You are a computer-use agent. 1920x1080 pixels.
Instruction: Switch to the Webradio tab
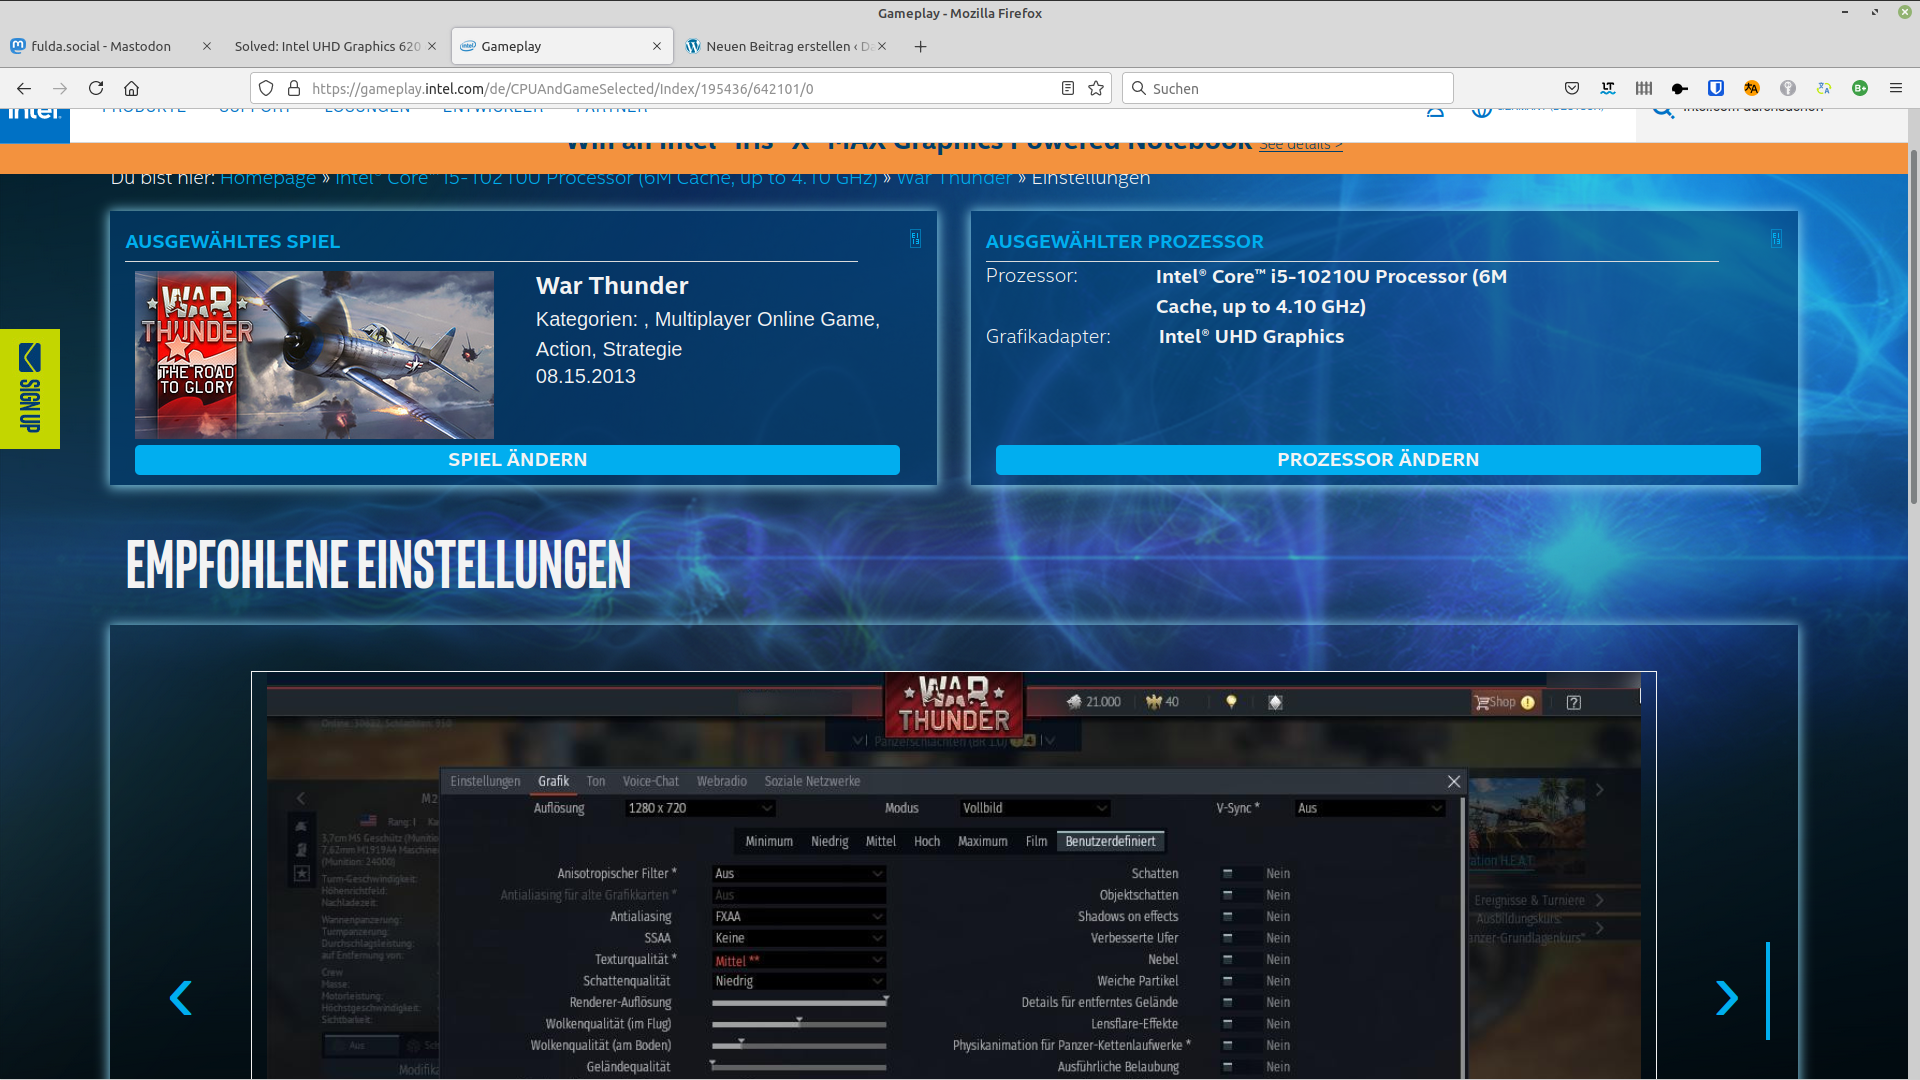tap(722, 781)
